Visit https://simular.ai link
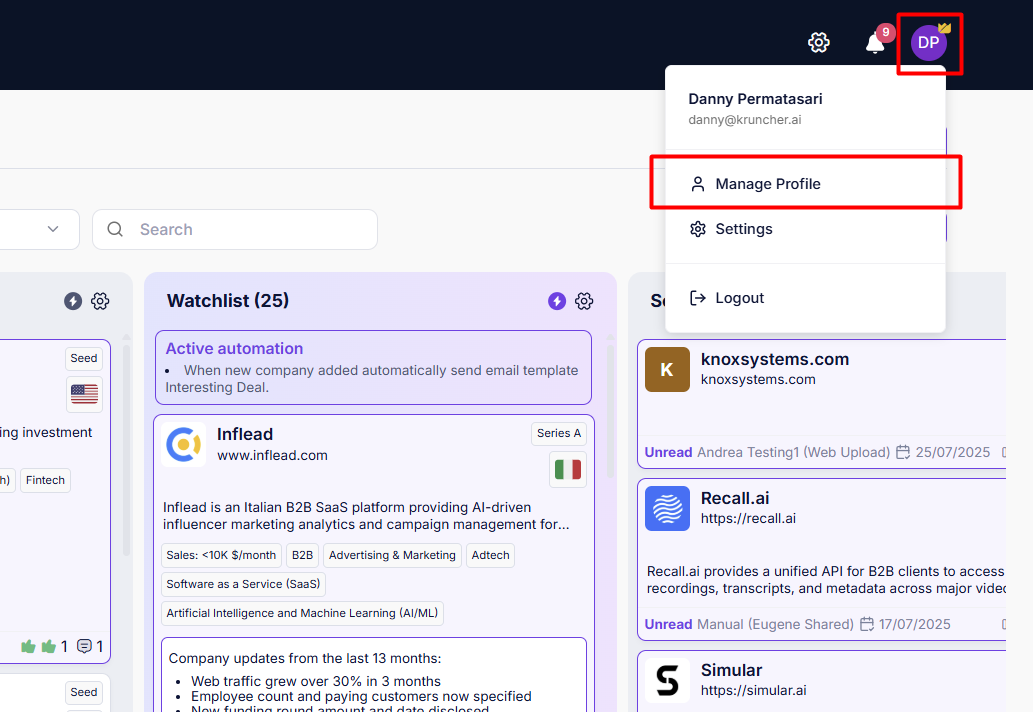 pos(753,690)
